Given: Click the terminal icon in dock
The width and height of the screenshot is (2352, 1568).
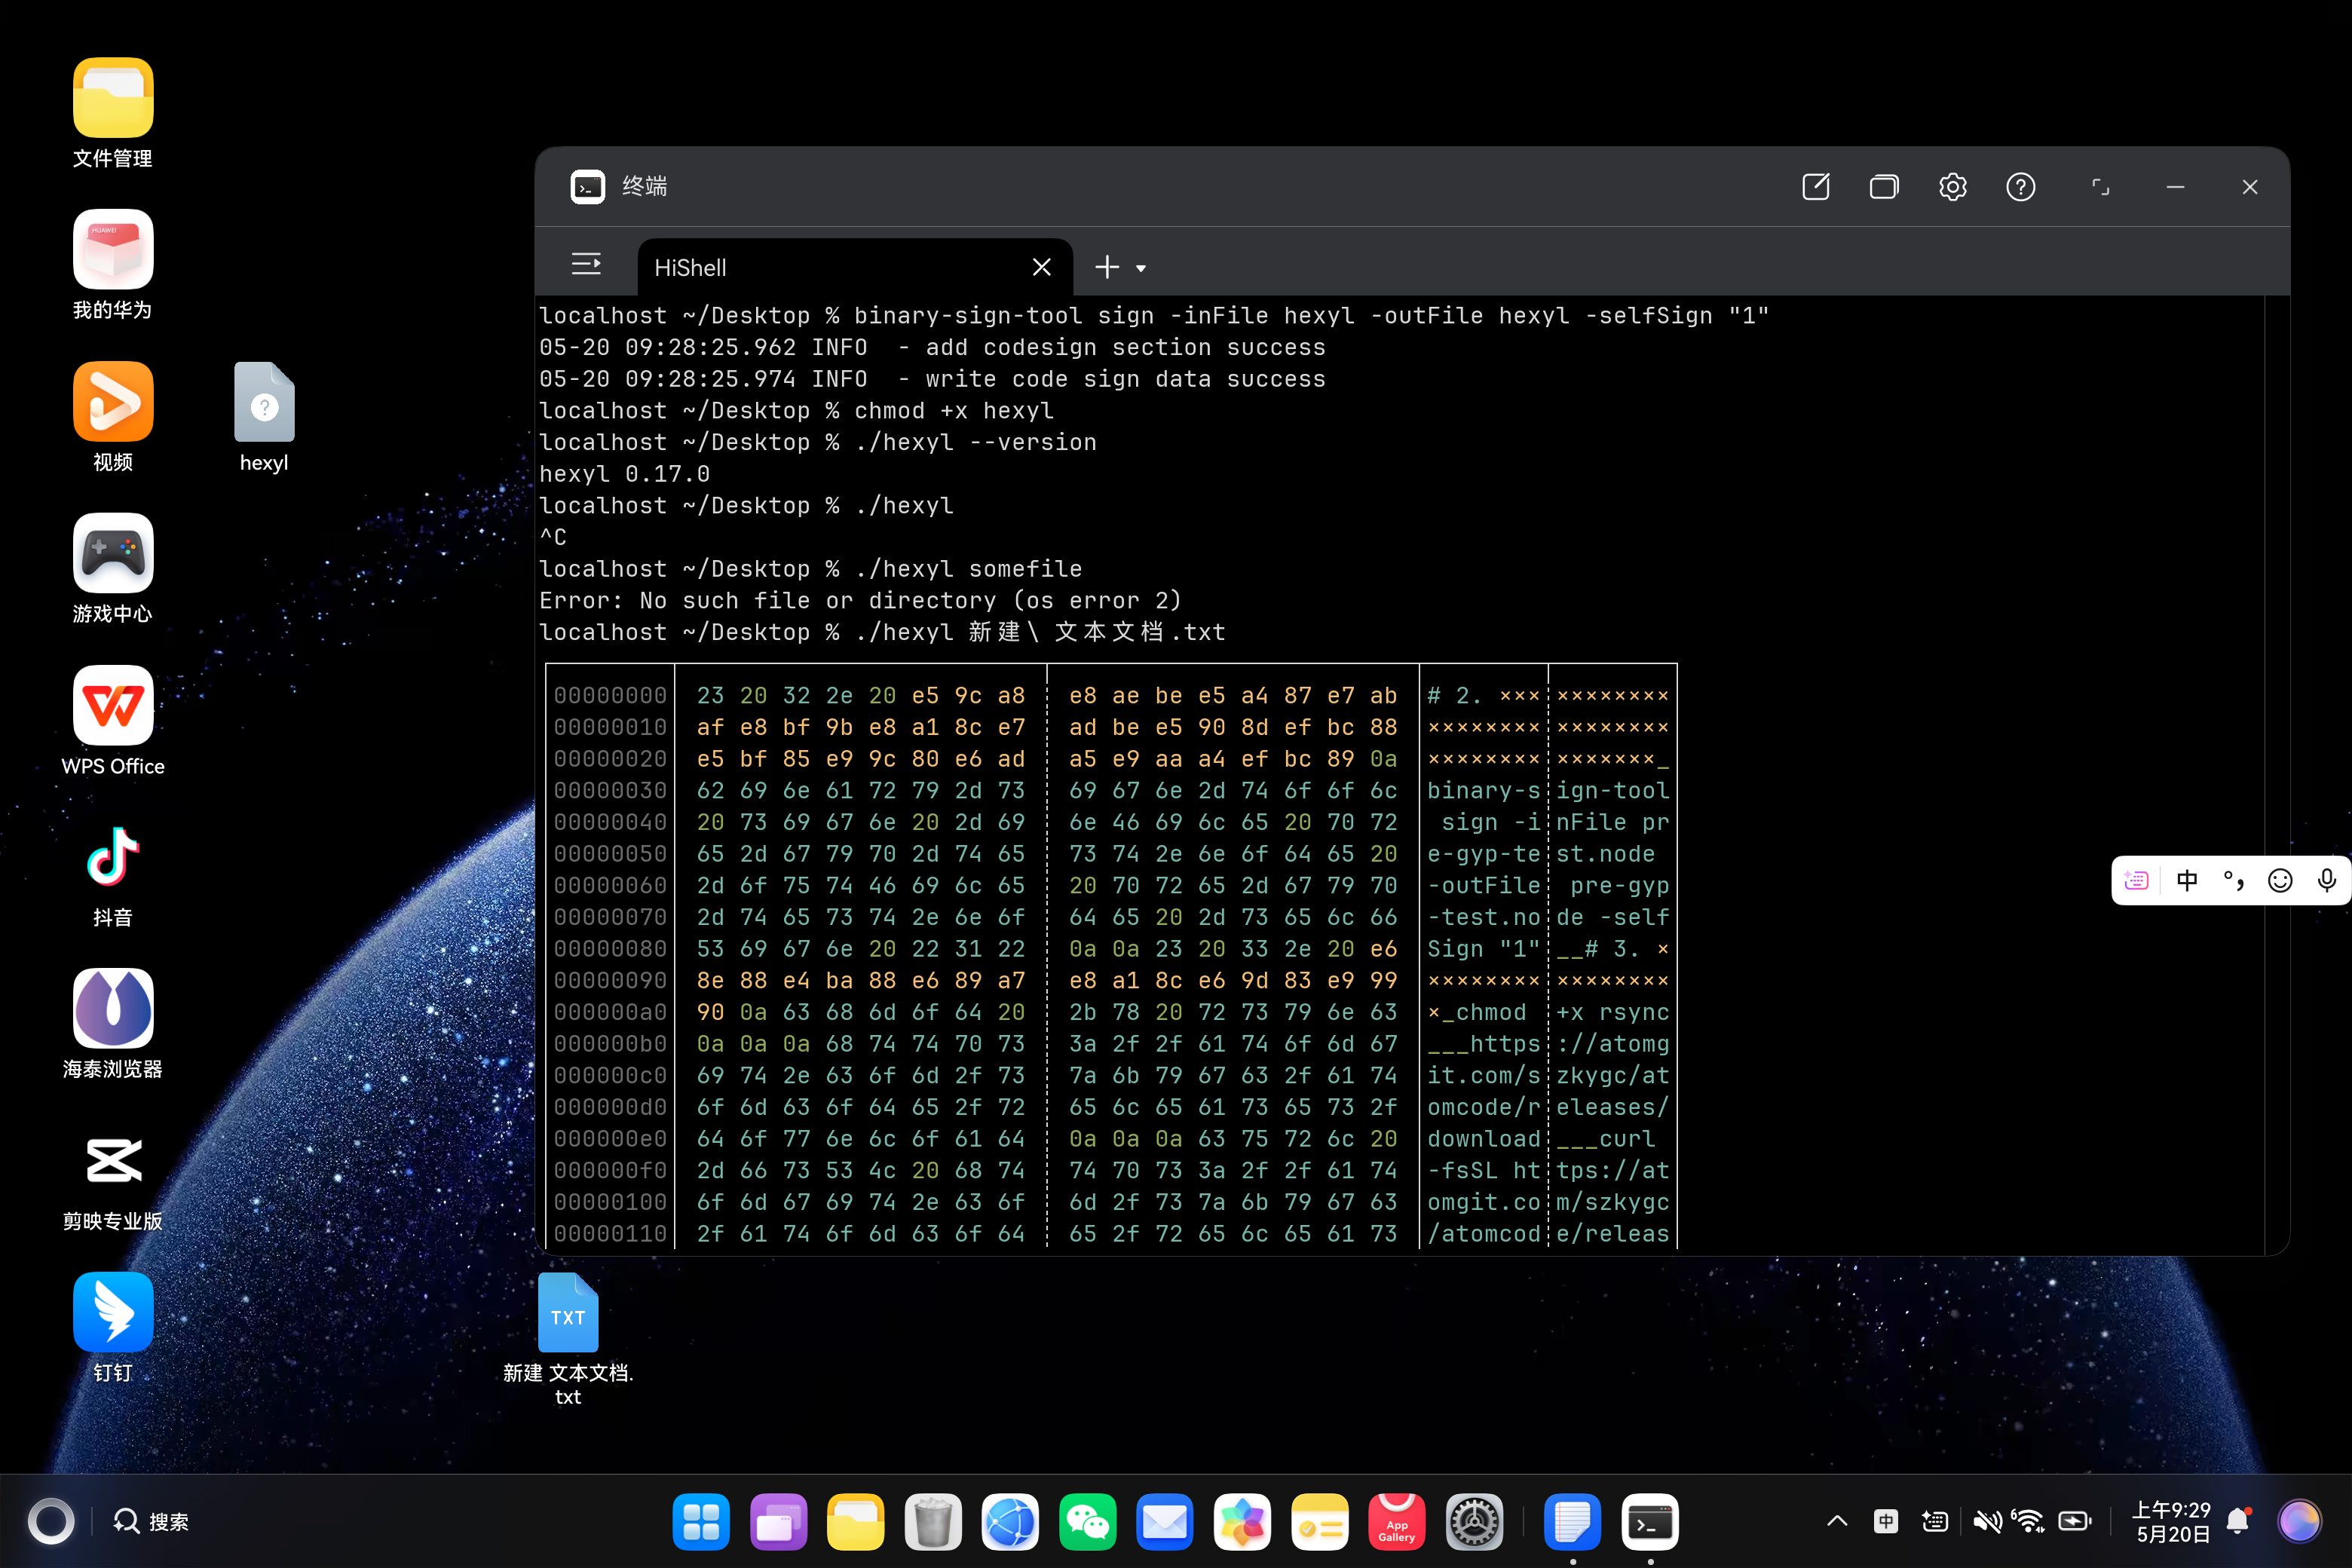Looking at the screenshot, I should click(1650, 1522).
